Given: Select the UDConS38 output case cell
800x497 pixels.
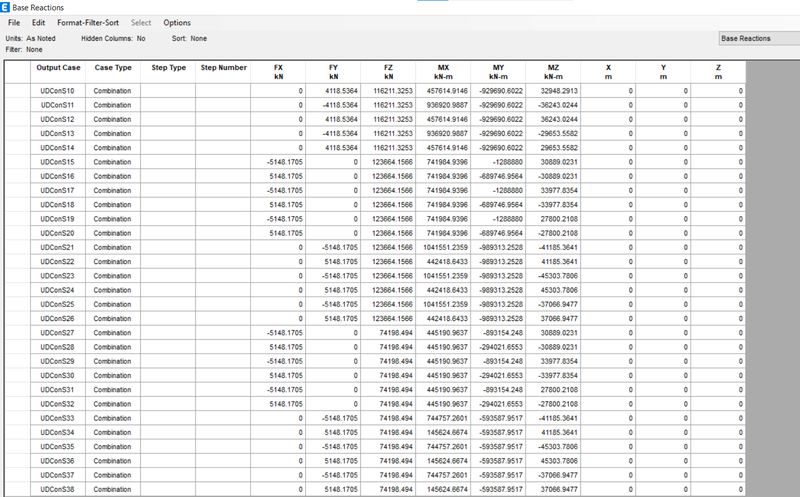Looking at the screenshot, I should click(x=58, y=490).
